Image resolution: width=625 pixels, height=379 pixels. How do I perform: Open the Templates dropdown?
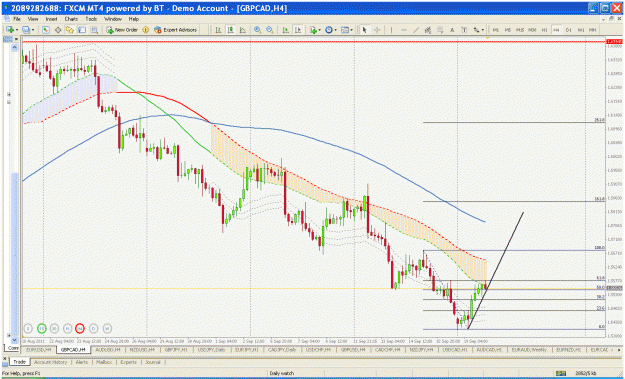click(x=346, y=30)
